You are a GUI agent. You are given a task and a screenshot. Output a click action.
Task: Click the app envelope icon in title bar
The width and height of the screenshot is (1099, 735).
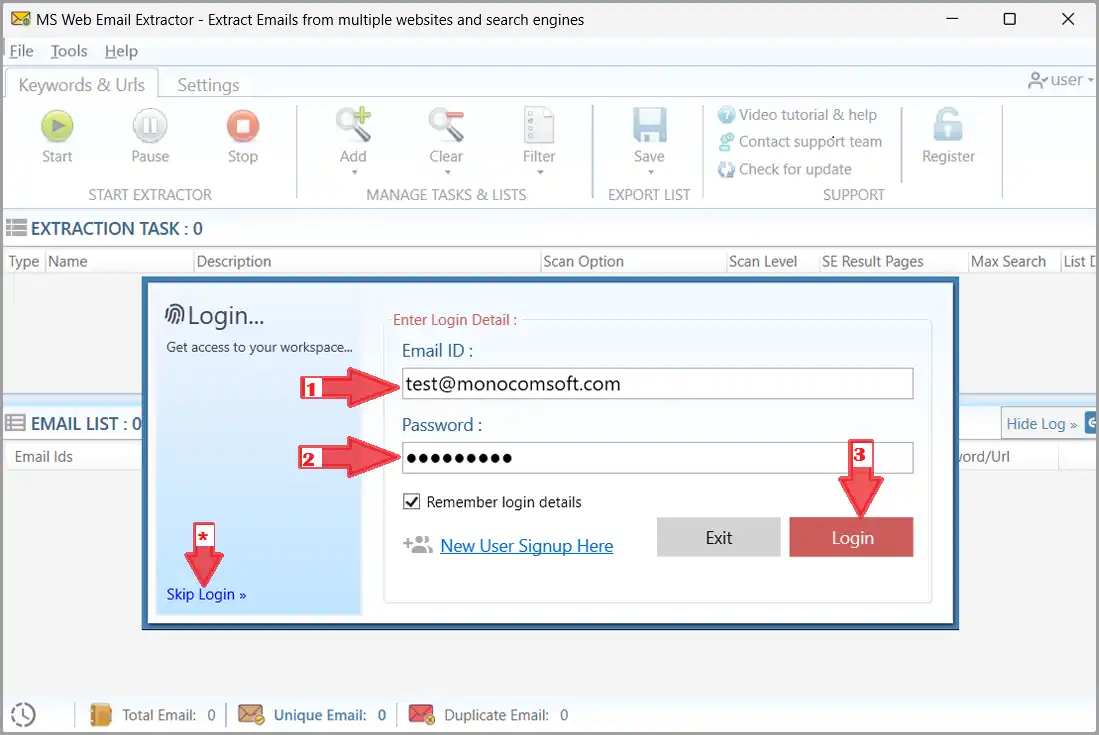pos(20,19)
